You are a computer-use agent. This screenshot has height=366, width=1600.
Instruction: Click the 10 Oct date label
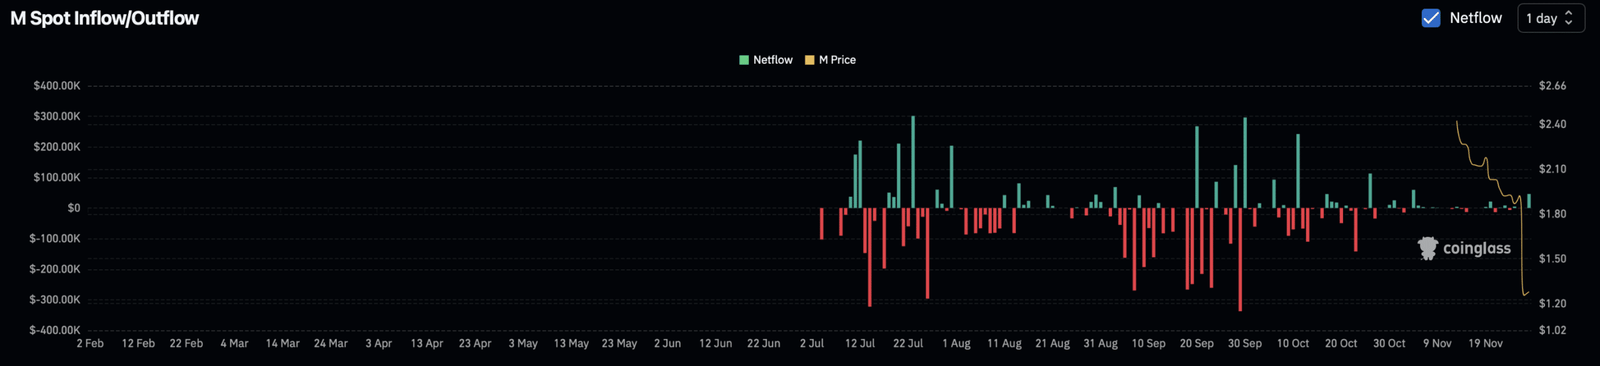click(1293, 343)
